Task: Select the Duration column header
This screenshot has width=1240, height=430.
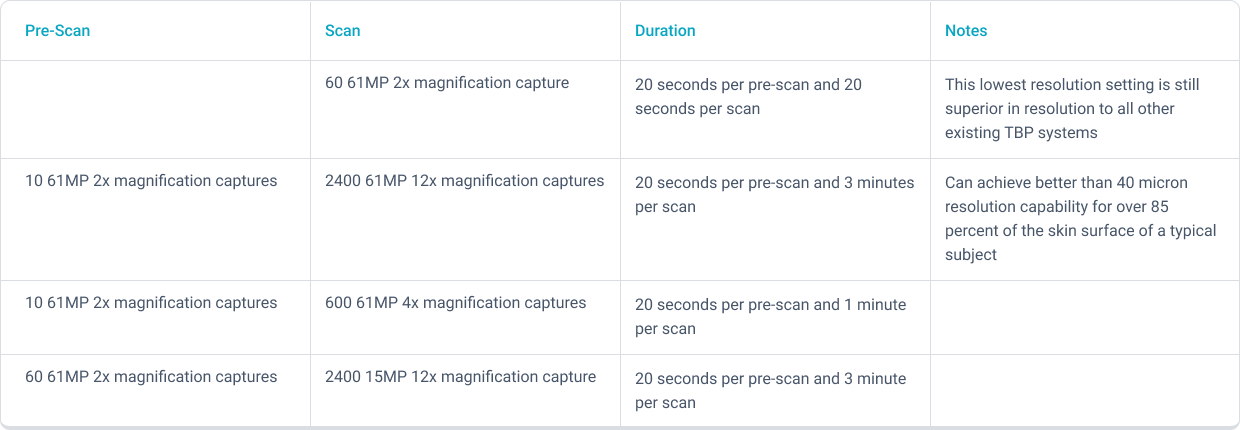Action: tap(665, 31)
